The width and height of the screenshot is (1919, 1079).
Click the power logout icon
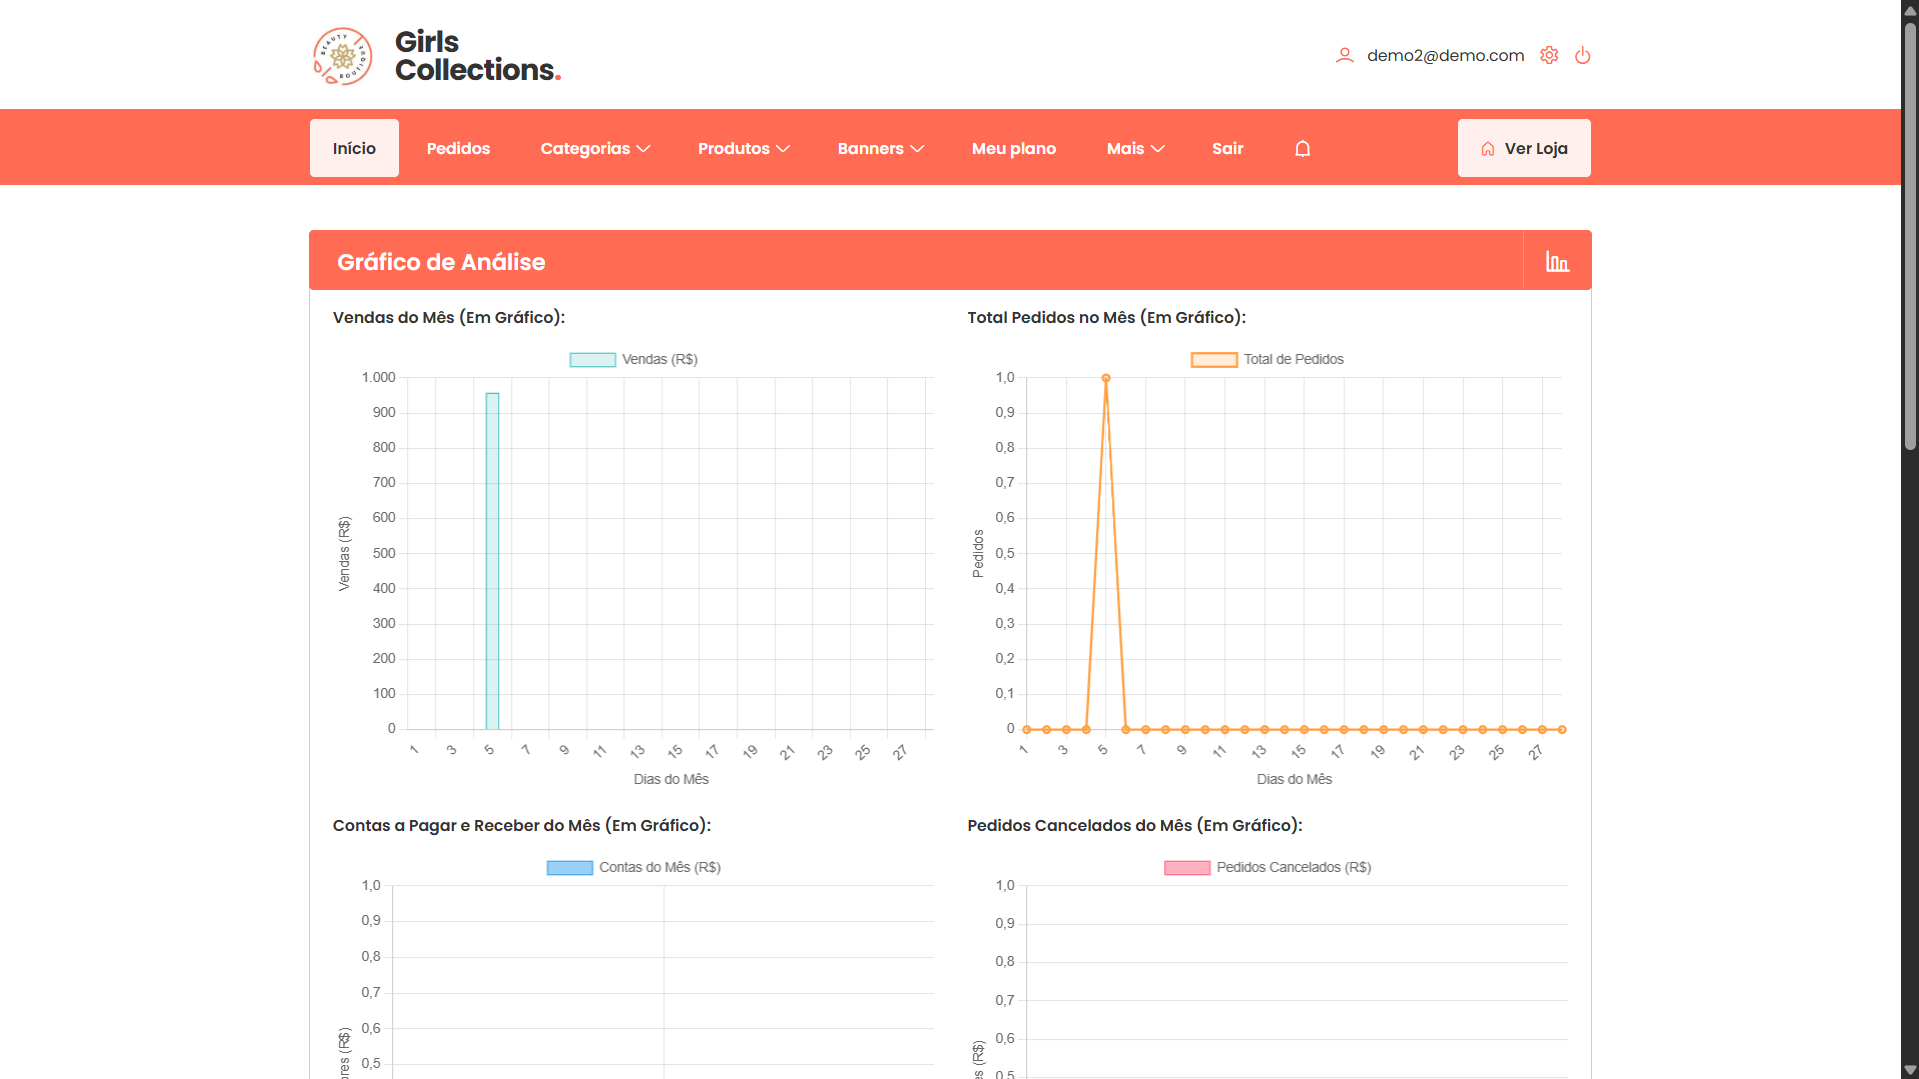tap(1583, 55)
